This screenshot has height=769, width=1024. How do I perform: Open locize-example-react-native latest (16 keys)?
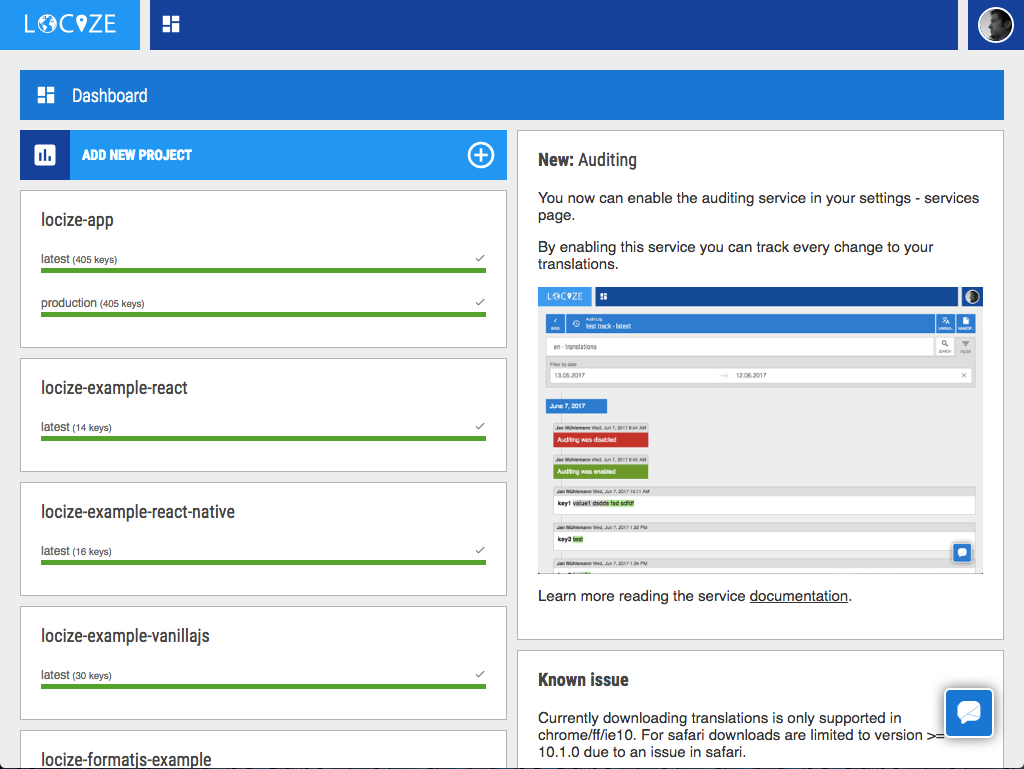point(76,551)
